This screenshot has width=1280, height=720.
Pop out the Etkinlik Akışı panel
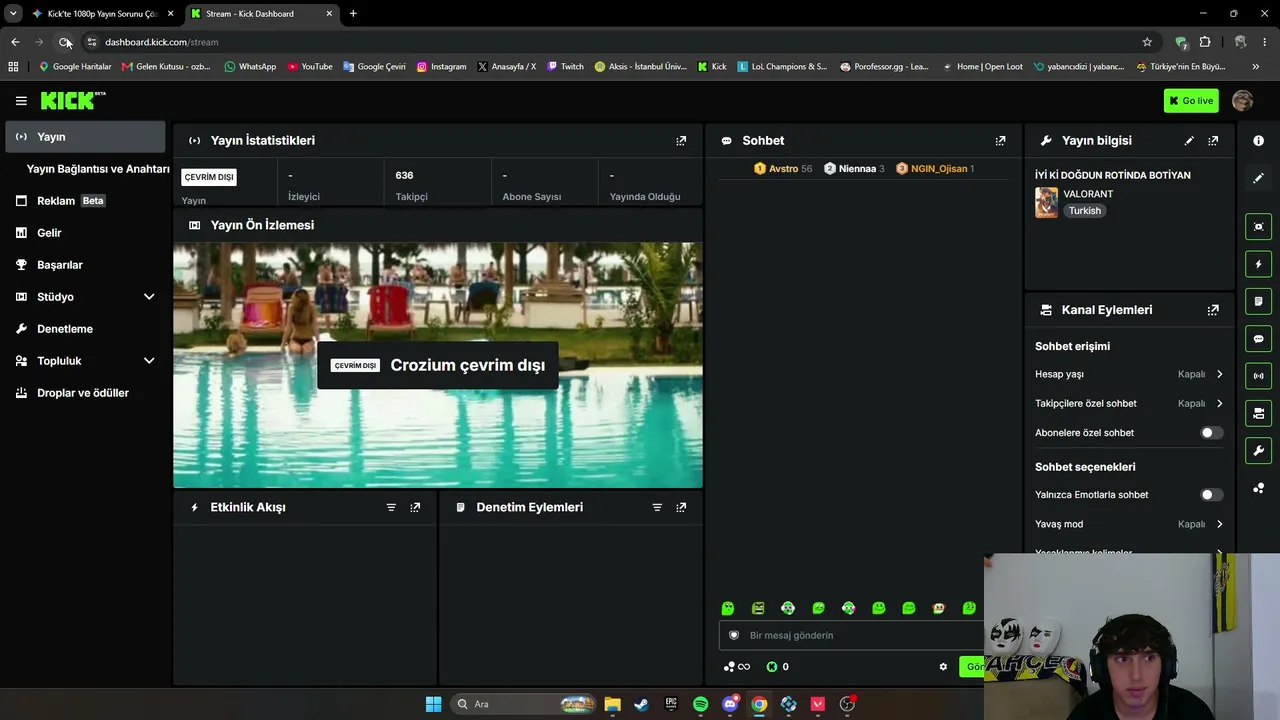pos(415,507)
